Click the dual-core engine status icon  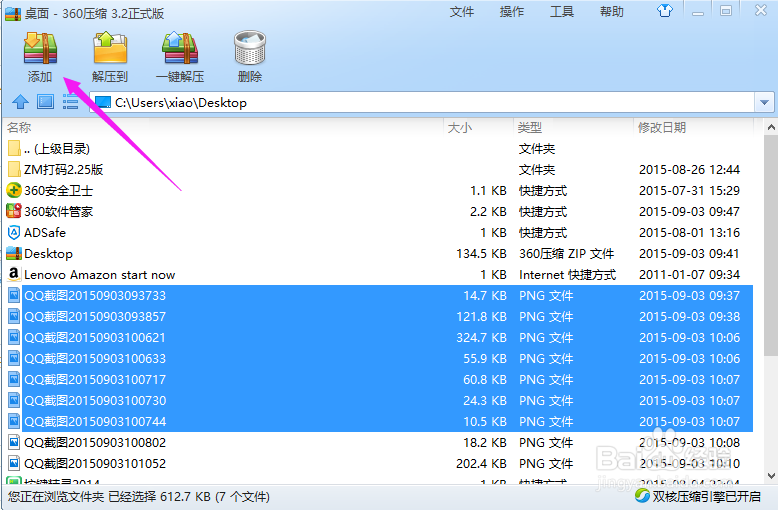pos(642,496)
